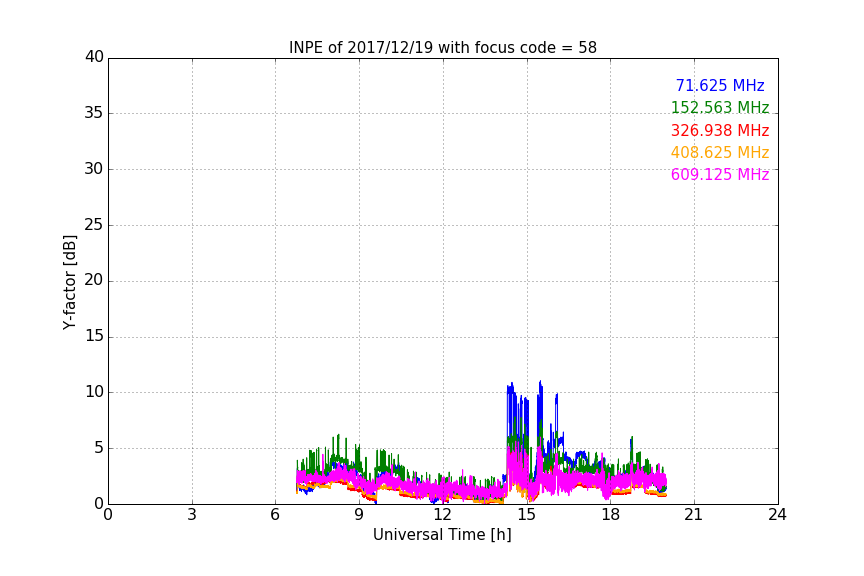Viewport: 864px width, 576px height.
Task: Click the x-axis tick value 18
Action: pos(611,515)
